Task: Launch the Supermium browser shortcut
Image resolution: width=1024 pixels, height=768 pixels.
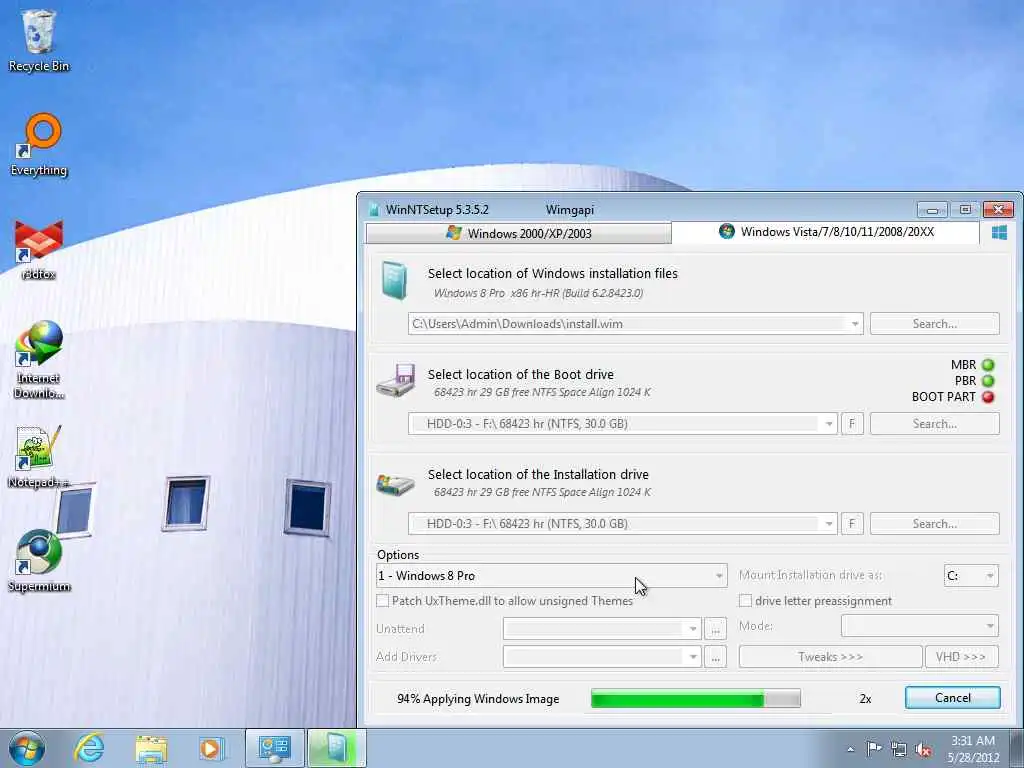Action: 39,560
